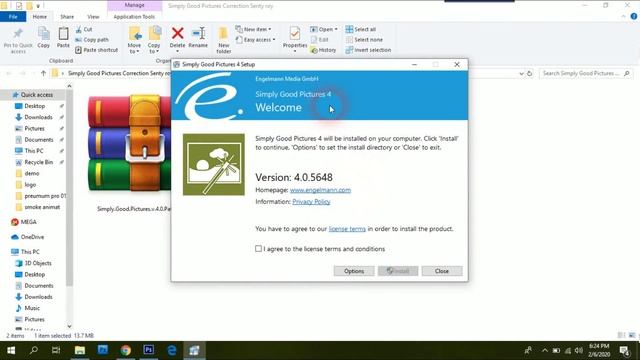Screen dimensions: 640x360
Task: Open the Action Center notifications icon
Action: 624,351
